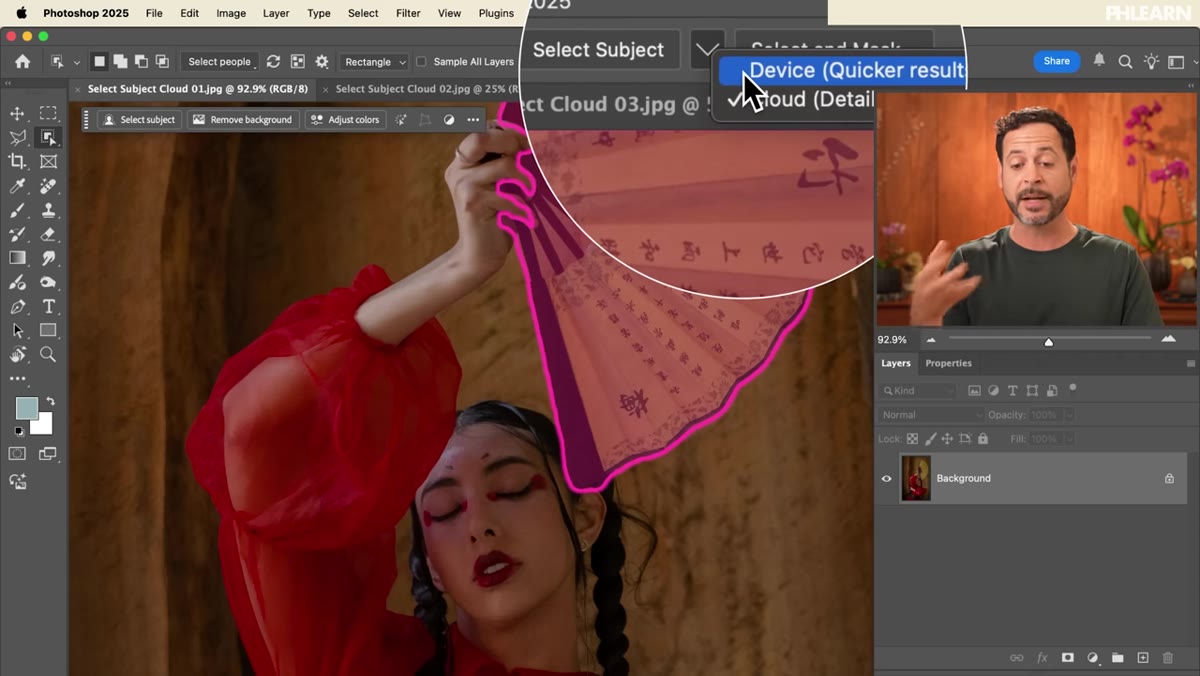Select the Path Selection tool
Image resolution: width=1200 pixels, height=676 pixels.
tap(17, 330)
